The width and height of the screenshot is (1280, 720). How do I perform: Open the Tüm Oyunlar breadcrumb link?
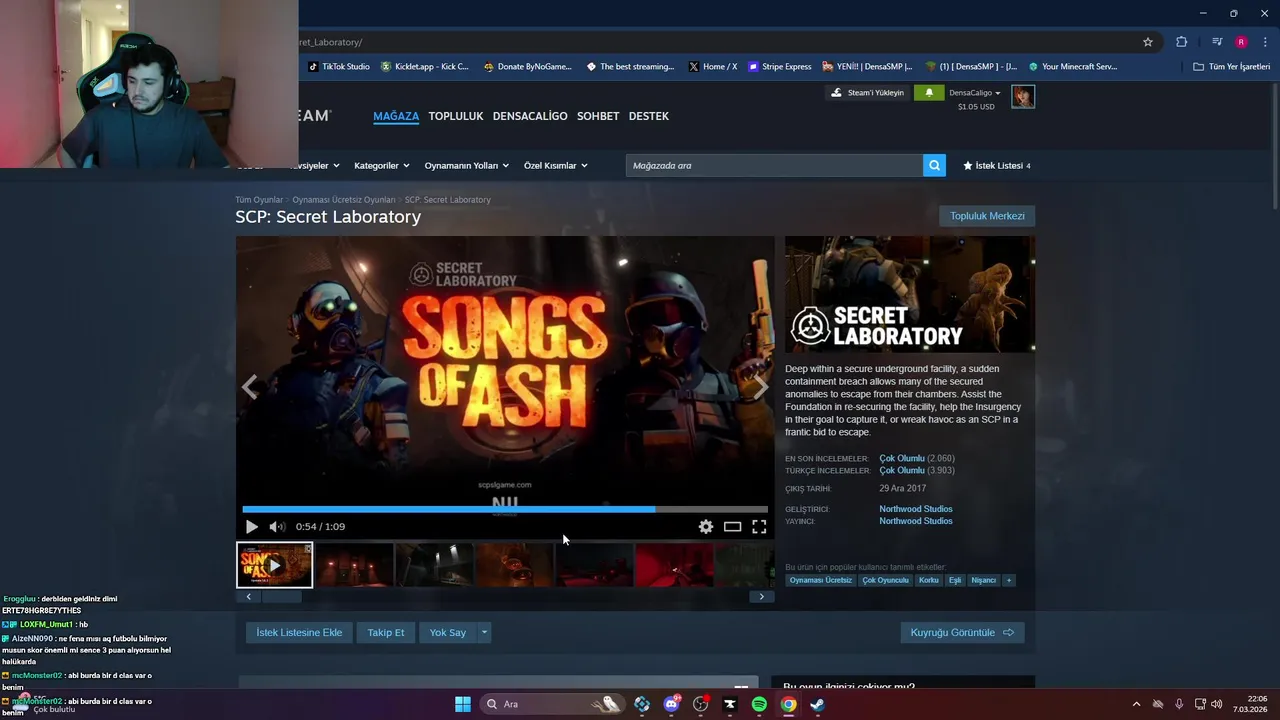point(259,200)
